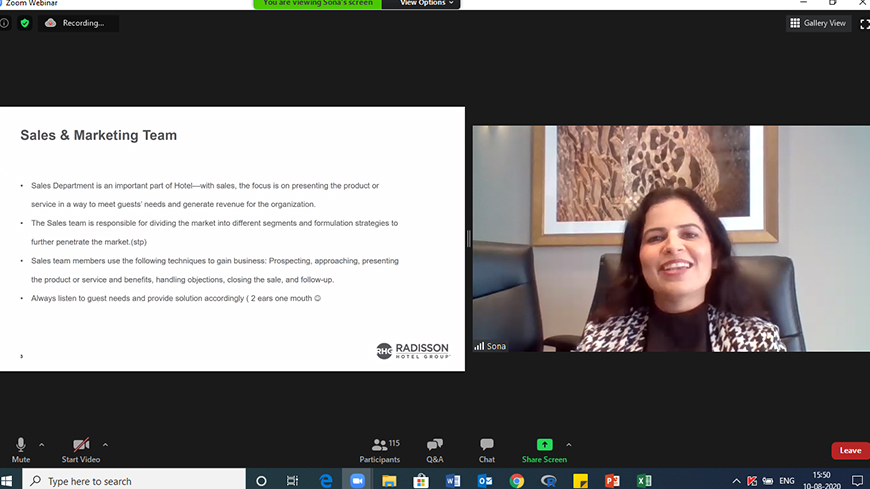Click the divider between slide and video

coord(468,238)
